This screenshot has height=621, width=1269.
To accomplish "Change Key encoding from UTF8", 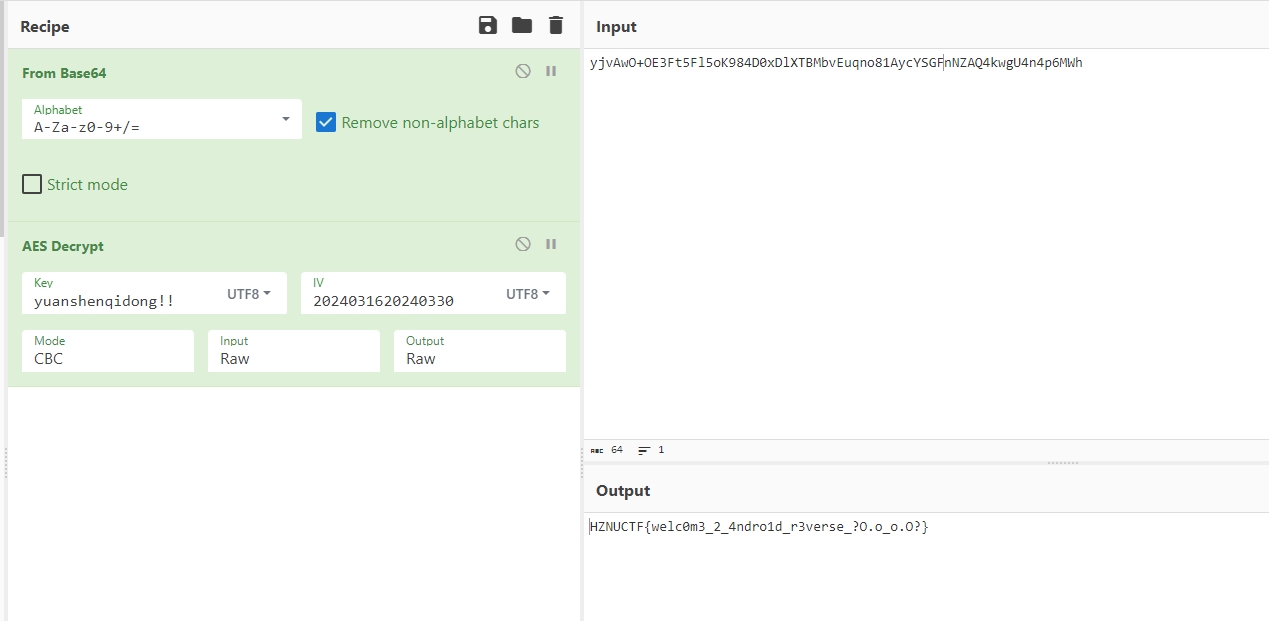I will [249, 294].
